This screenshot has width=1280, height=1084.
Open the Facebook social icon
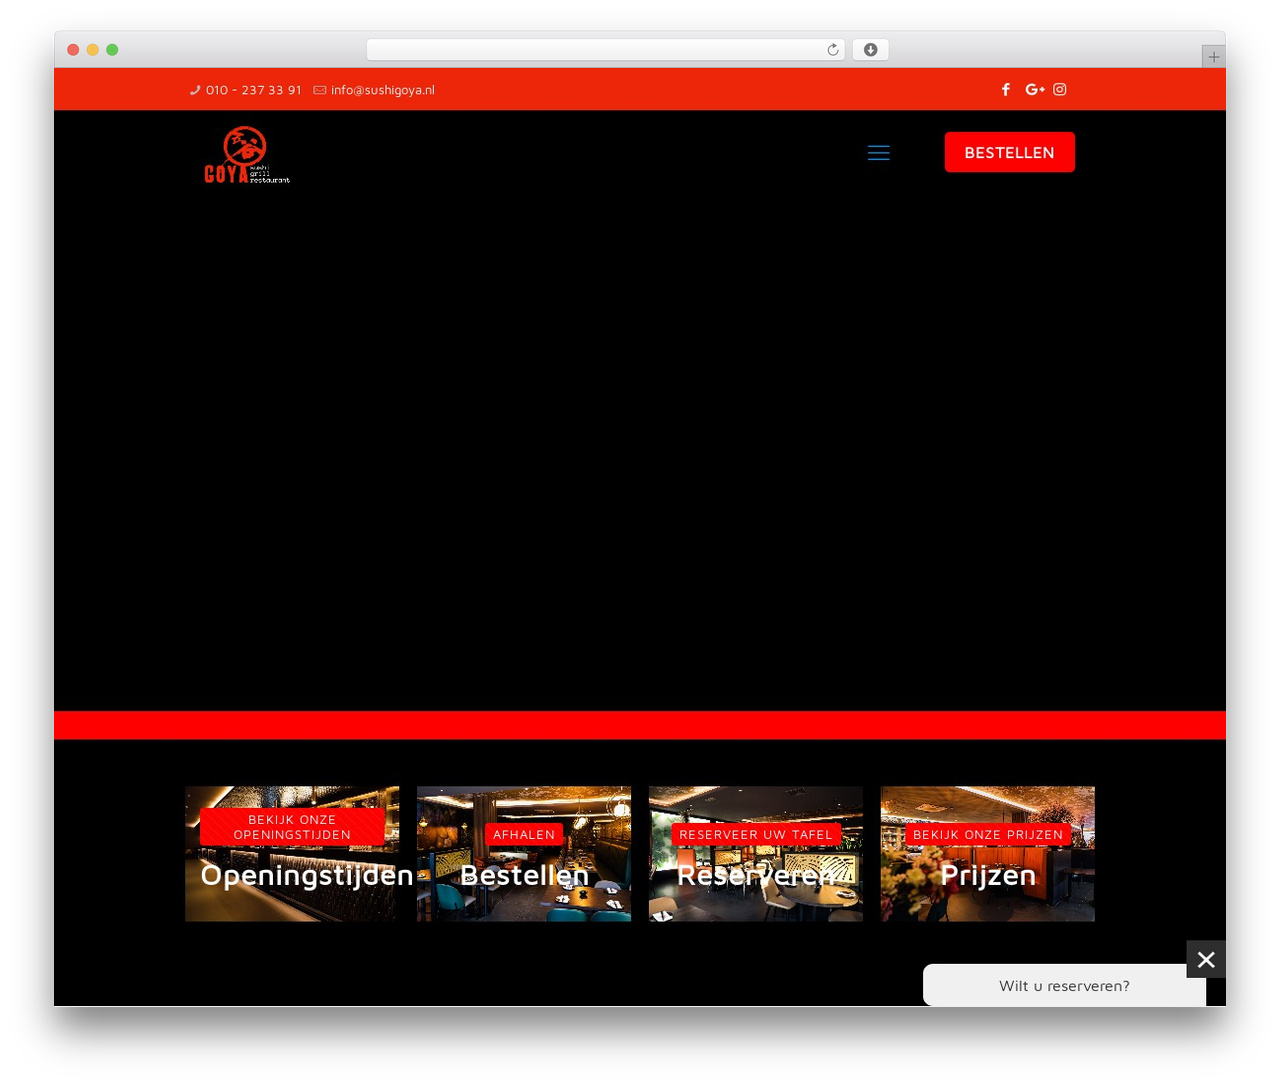pyautogui.click(x=1006, y=89)
